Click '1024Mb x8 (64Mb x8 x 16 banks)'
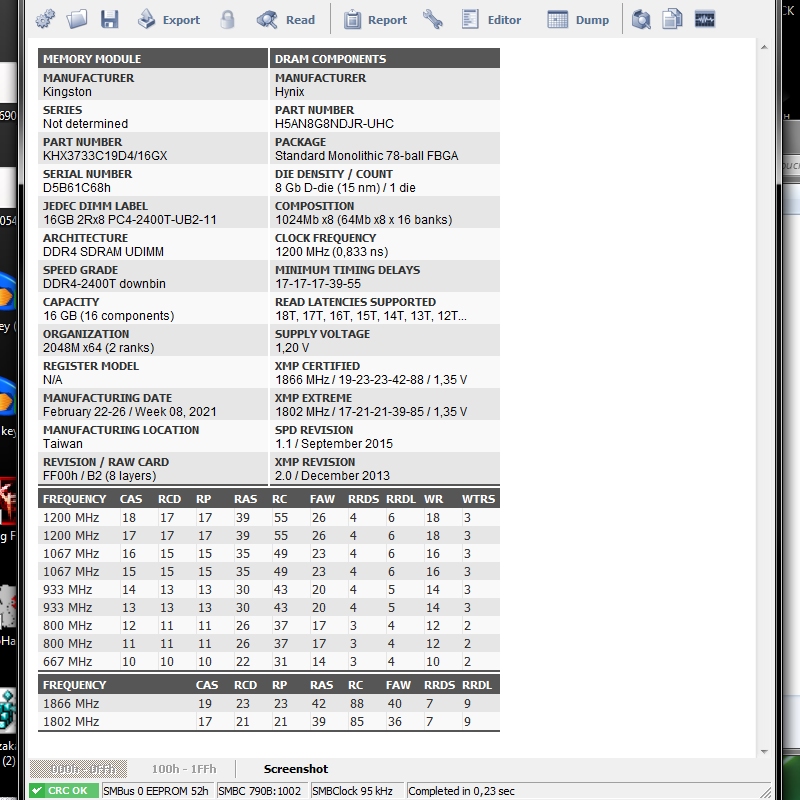Image resolution: width=800 pixels, height=800 pixels. (364, 220)
